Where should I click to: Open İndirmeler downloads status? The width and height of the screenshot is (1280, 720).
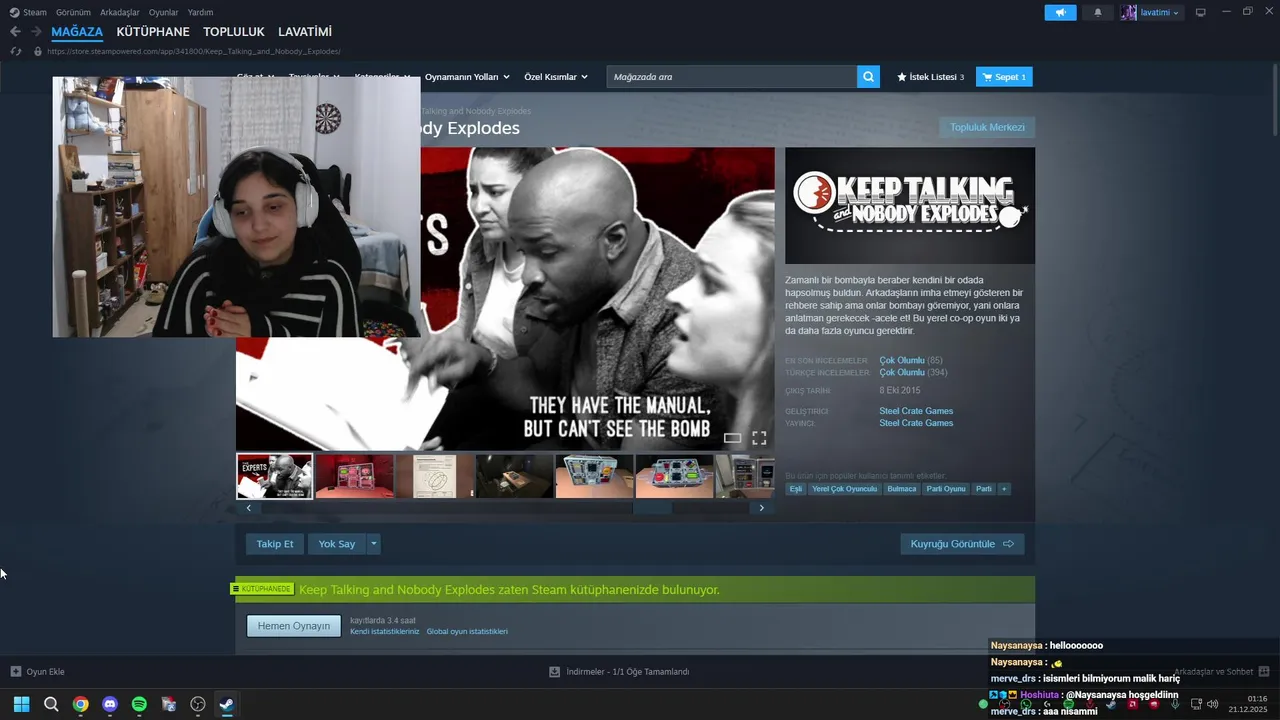click(x=620, y=671)
